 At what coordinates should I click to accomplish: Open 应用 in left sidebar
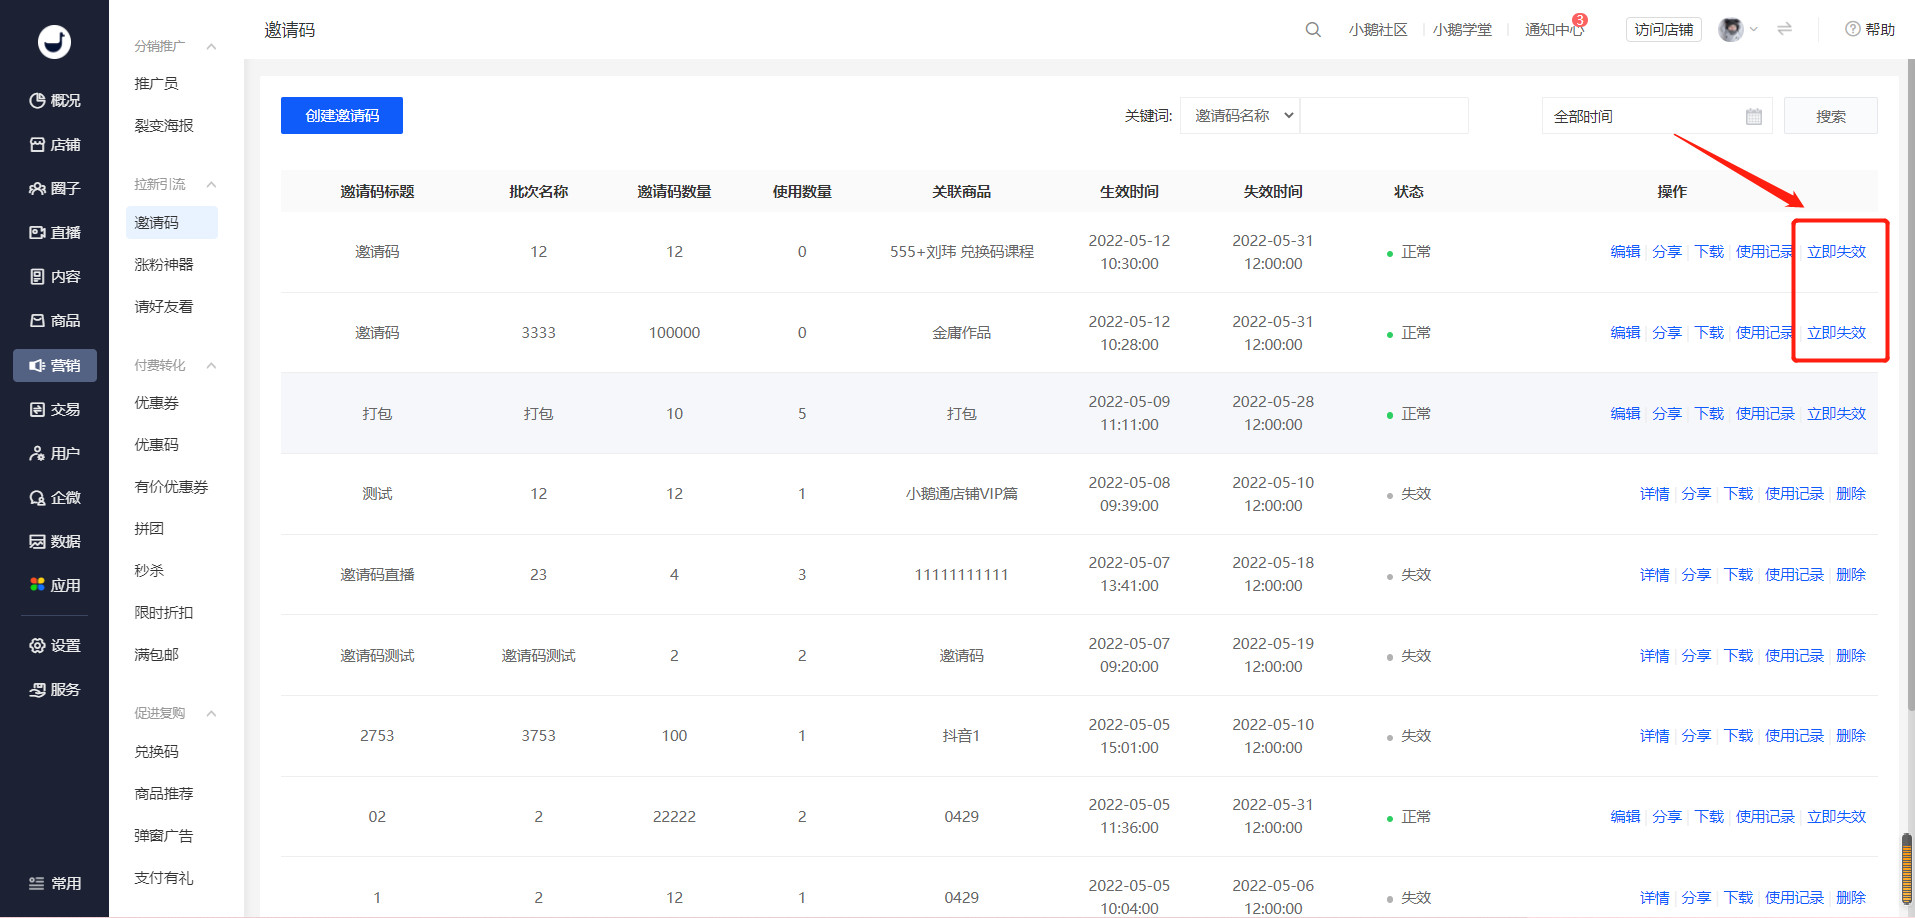point(55,585)
